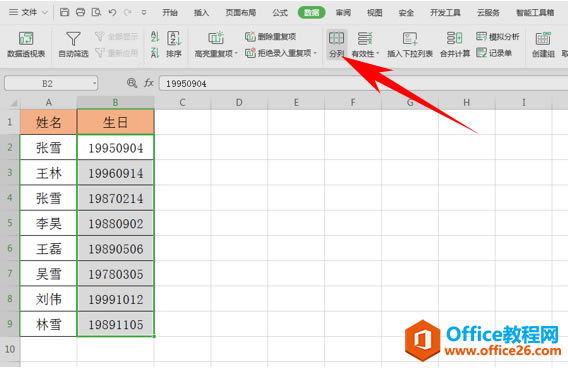Open 模拟分析 what-if analysis
568x368 pixels.
(x=498, y=36)
